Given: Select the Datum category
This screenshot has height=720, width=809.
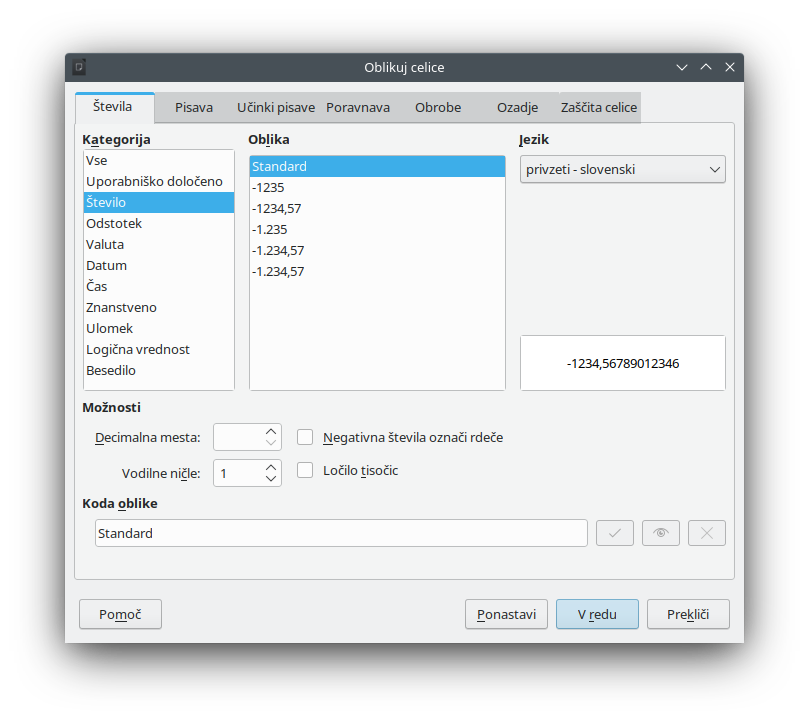Looking at the screenshot, I should (158, 266).
